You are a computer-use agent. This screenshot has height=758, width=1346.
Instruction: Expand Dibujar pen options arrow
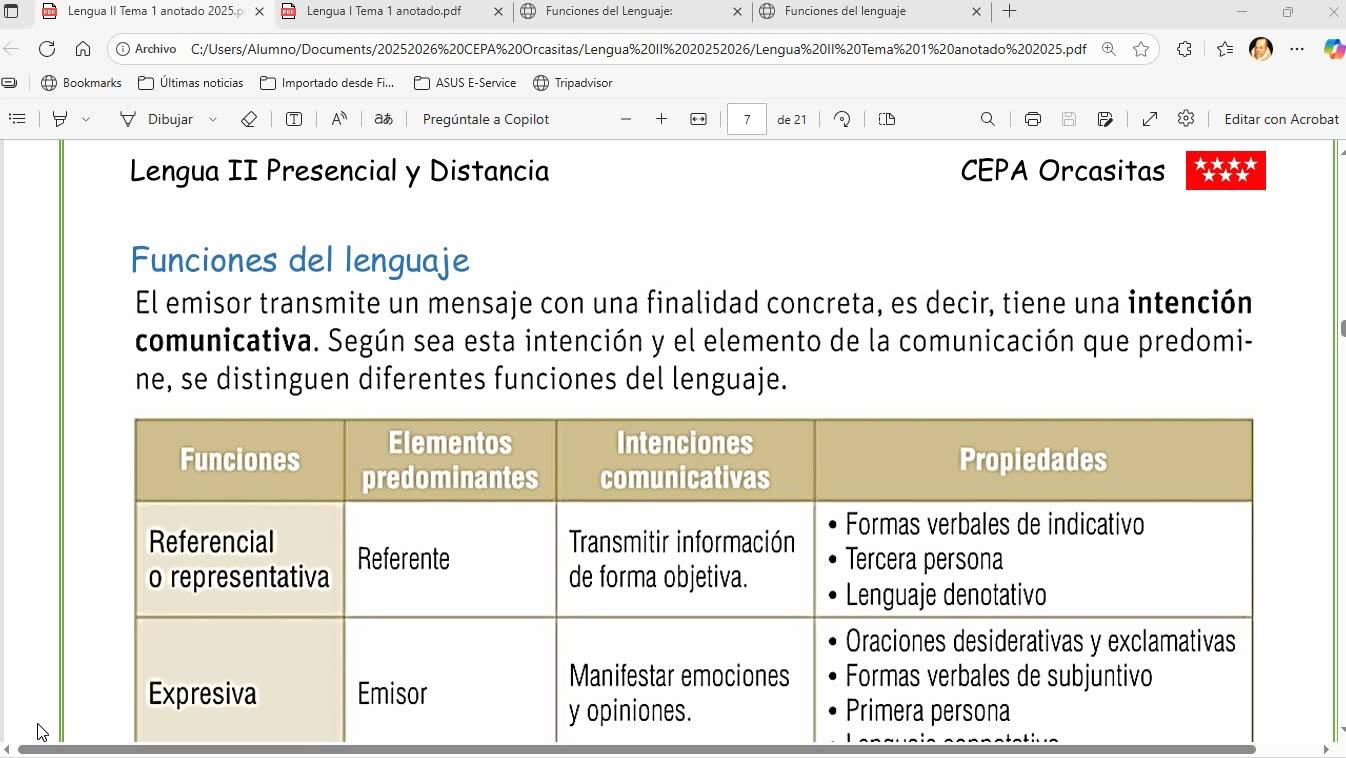click(213, 119)
